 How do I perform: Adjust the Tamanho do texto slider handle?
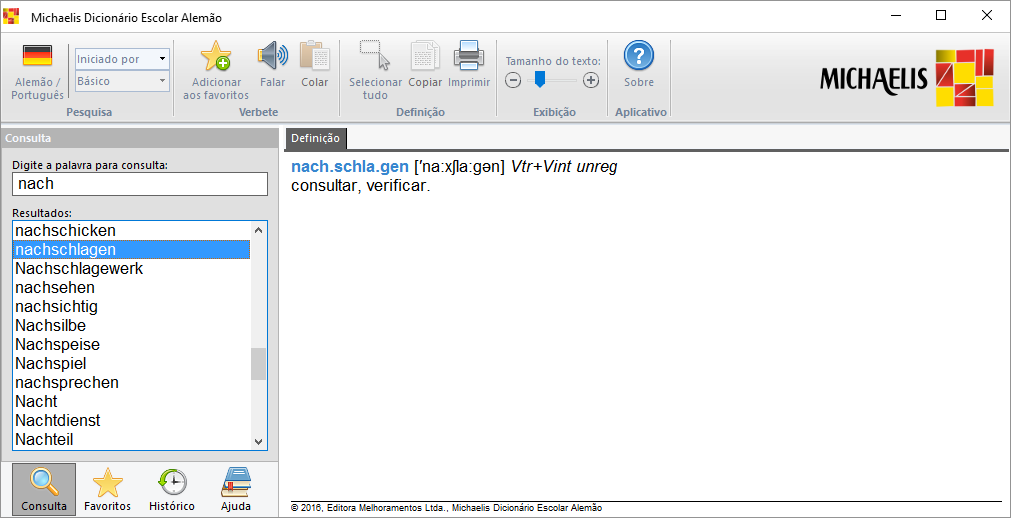[540, 80]
